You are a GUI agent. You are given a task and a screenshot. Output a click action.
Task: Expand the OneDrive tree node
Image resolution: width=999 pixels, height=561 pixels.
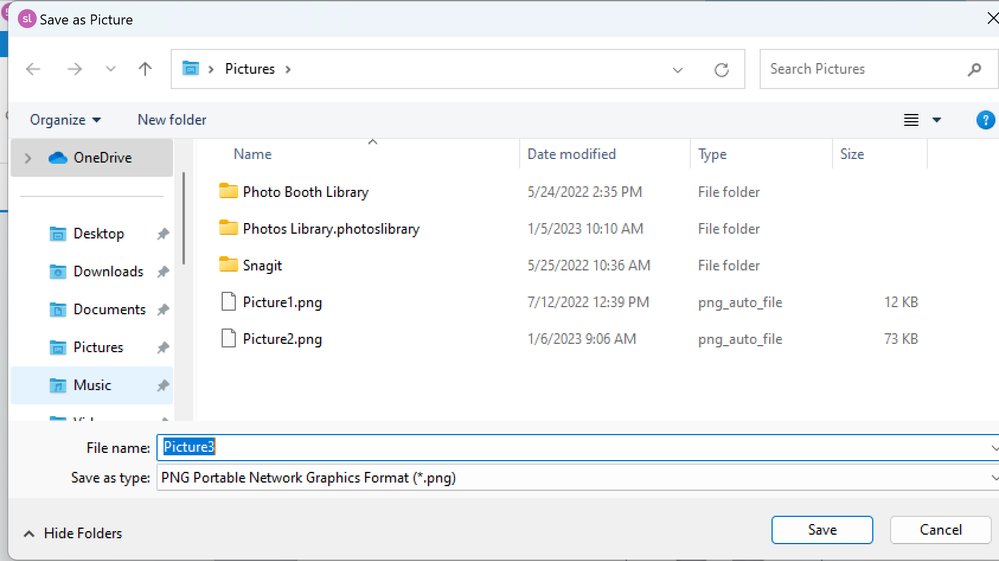28,158
